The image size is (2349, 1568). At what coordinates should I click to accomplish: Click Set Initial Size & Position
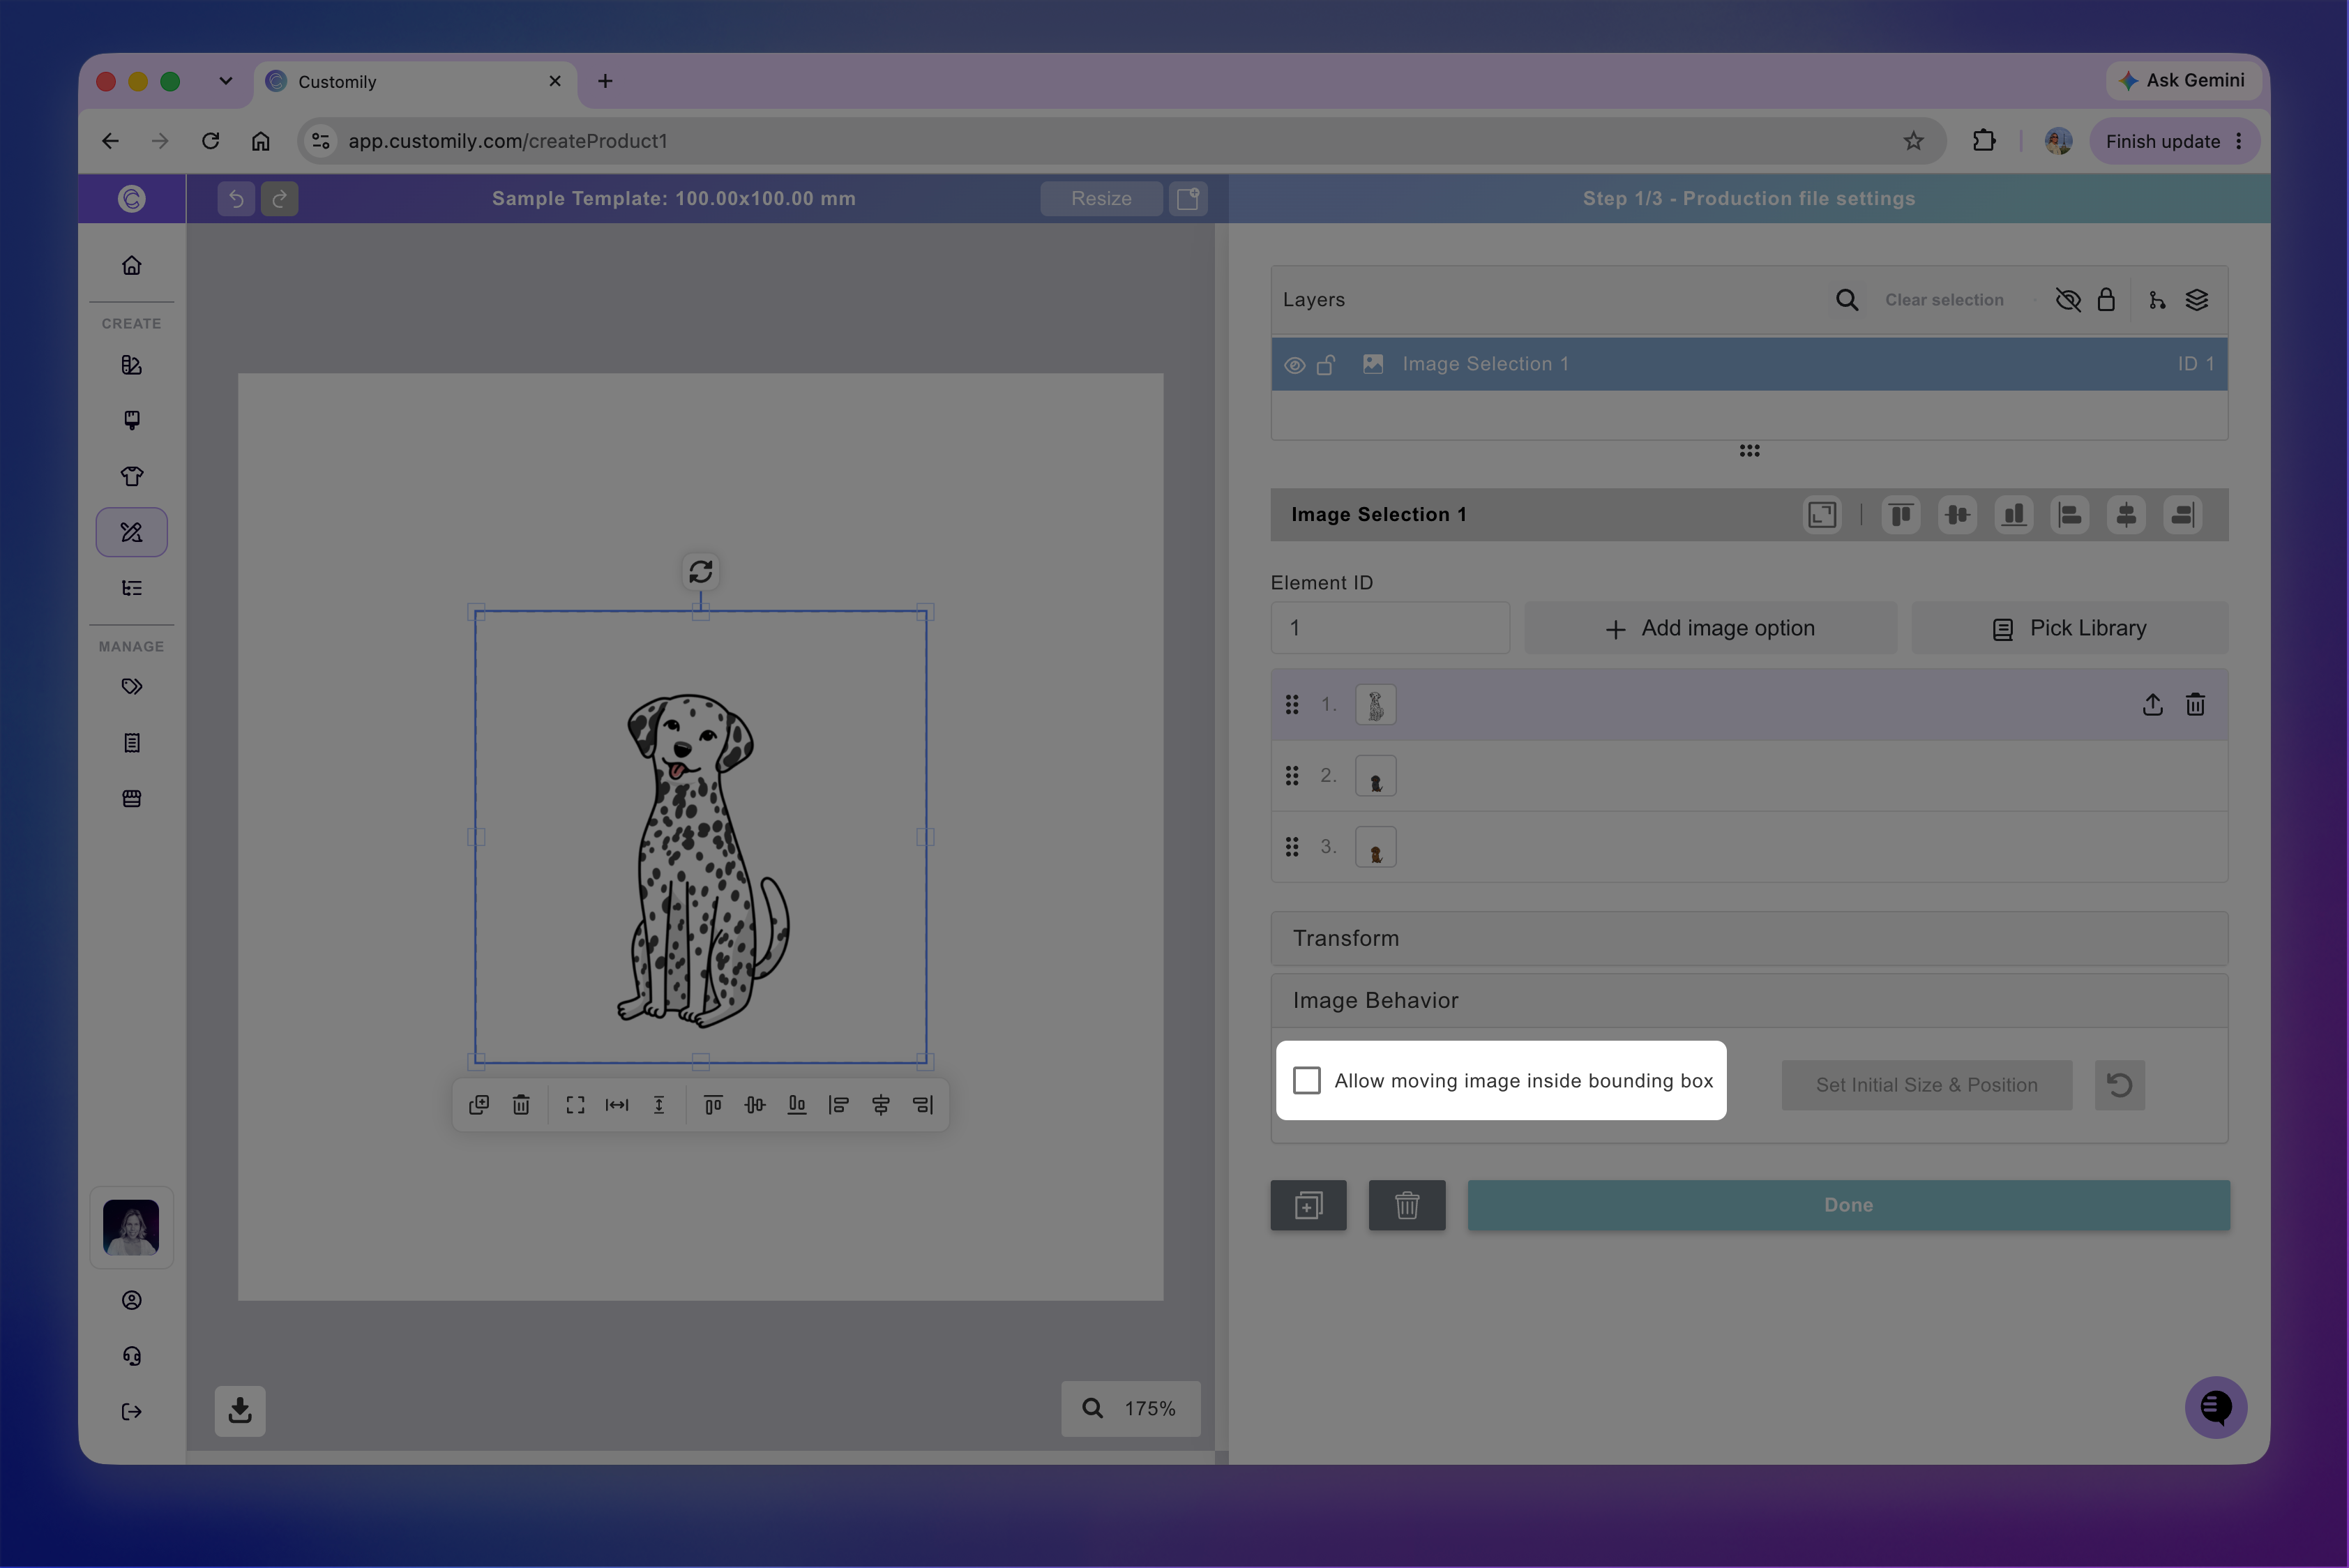[1926, 1085]
